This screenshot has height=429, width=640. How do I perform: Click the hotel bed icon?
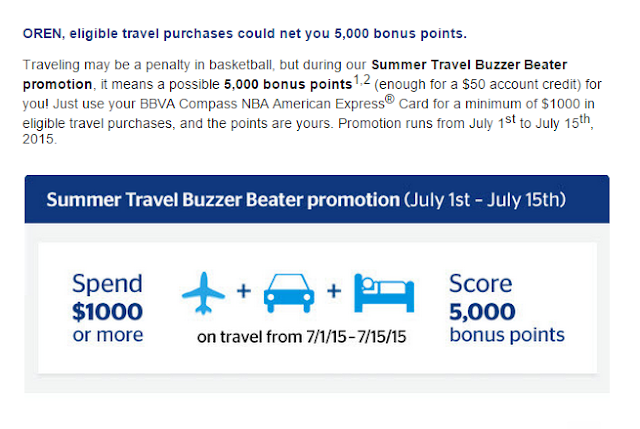(x=384, y=293)
